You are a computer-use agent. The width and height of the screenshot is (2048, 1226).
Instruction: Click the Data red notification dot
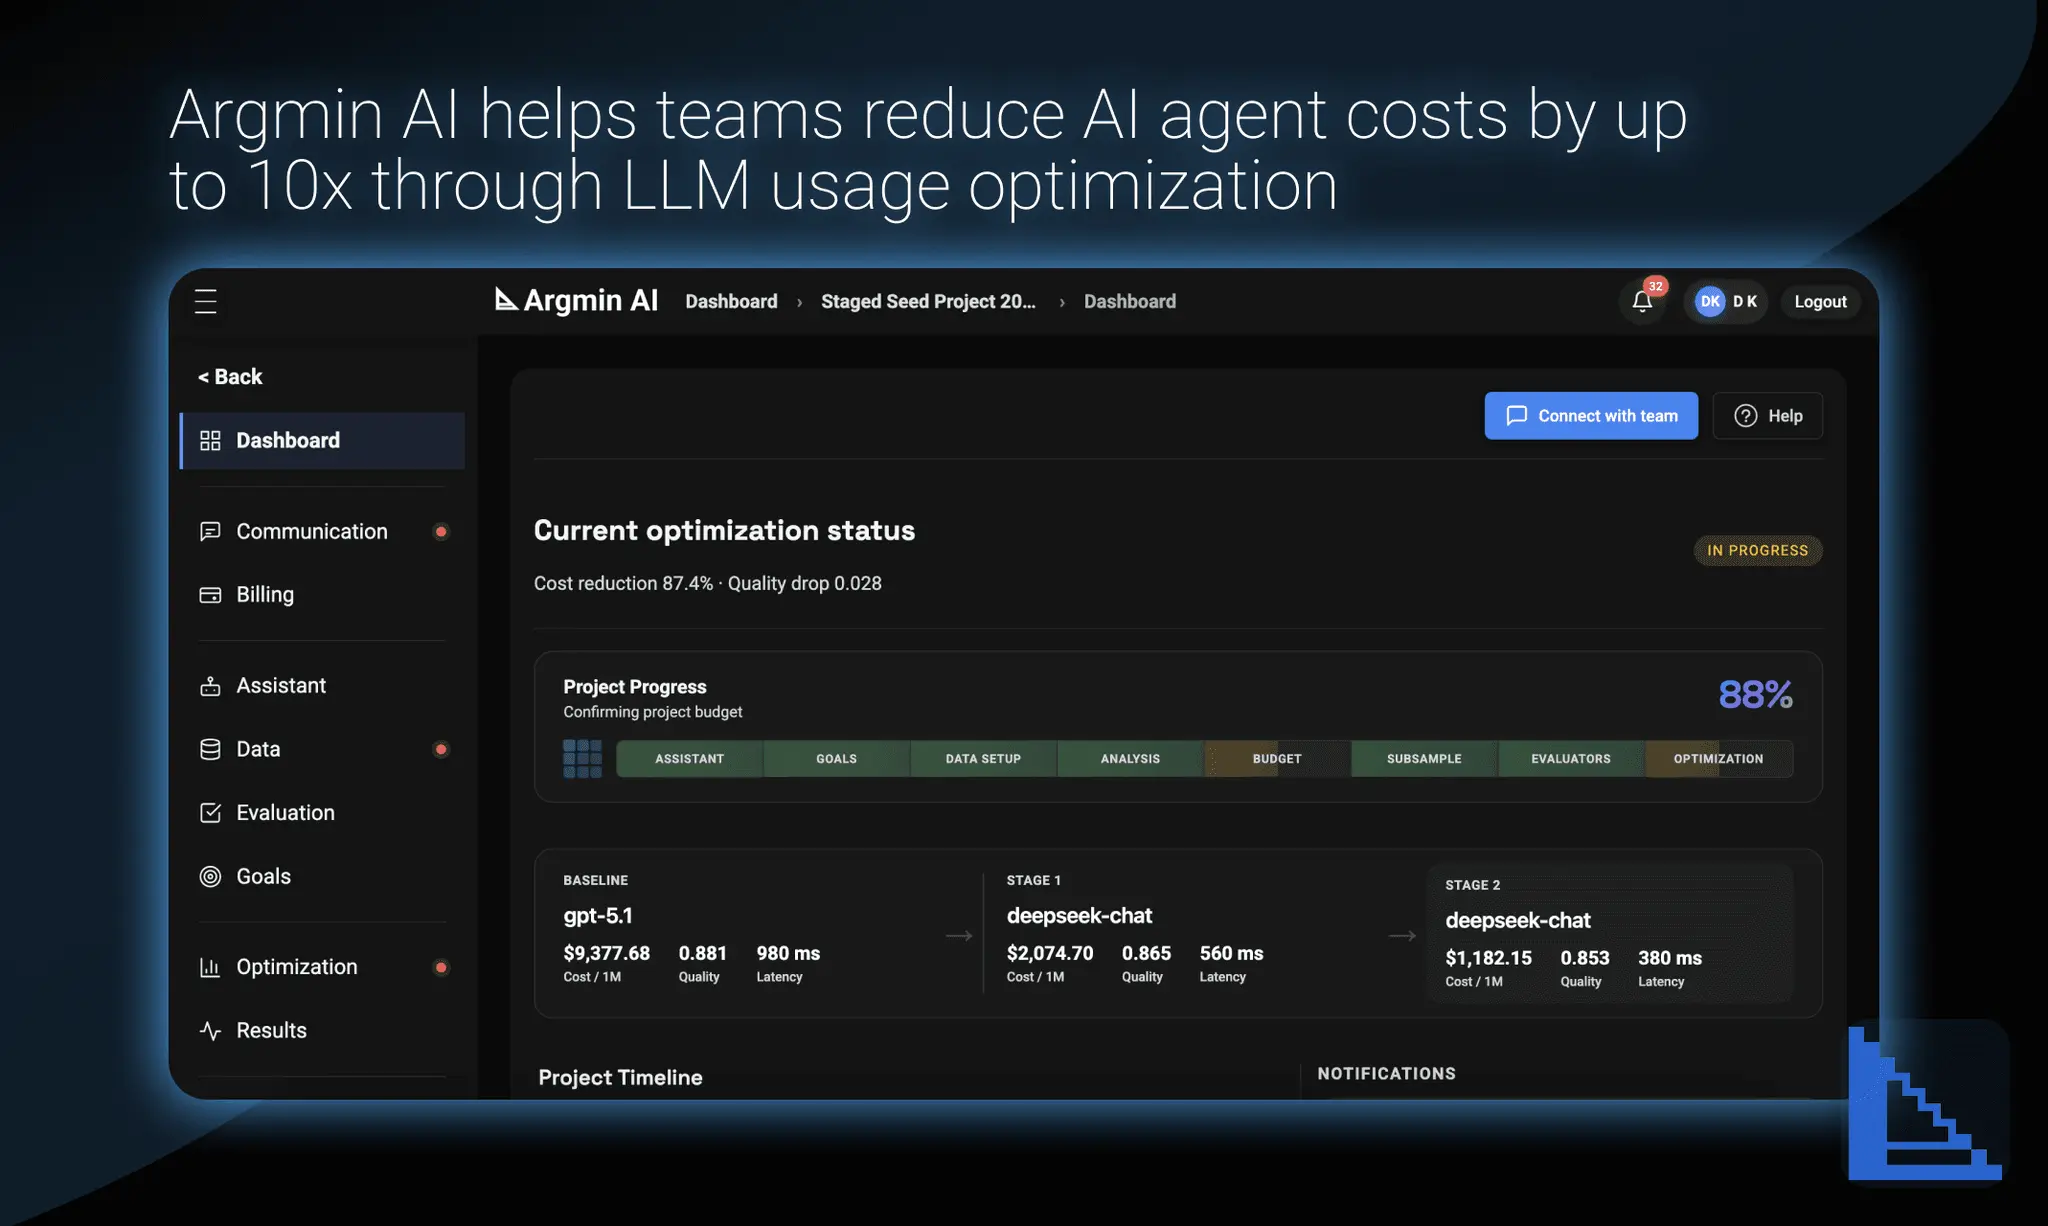440,749
